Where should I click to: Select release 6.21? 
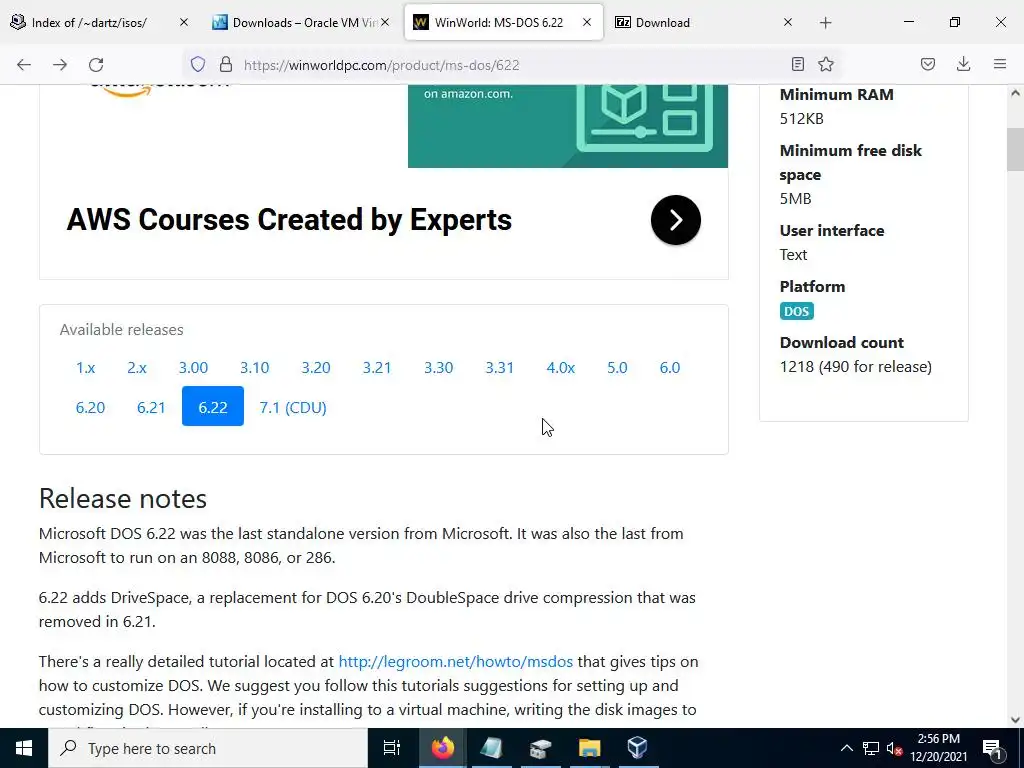coord(151,408)
